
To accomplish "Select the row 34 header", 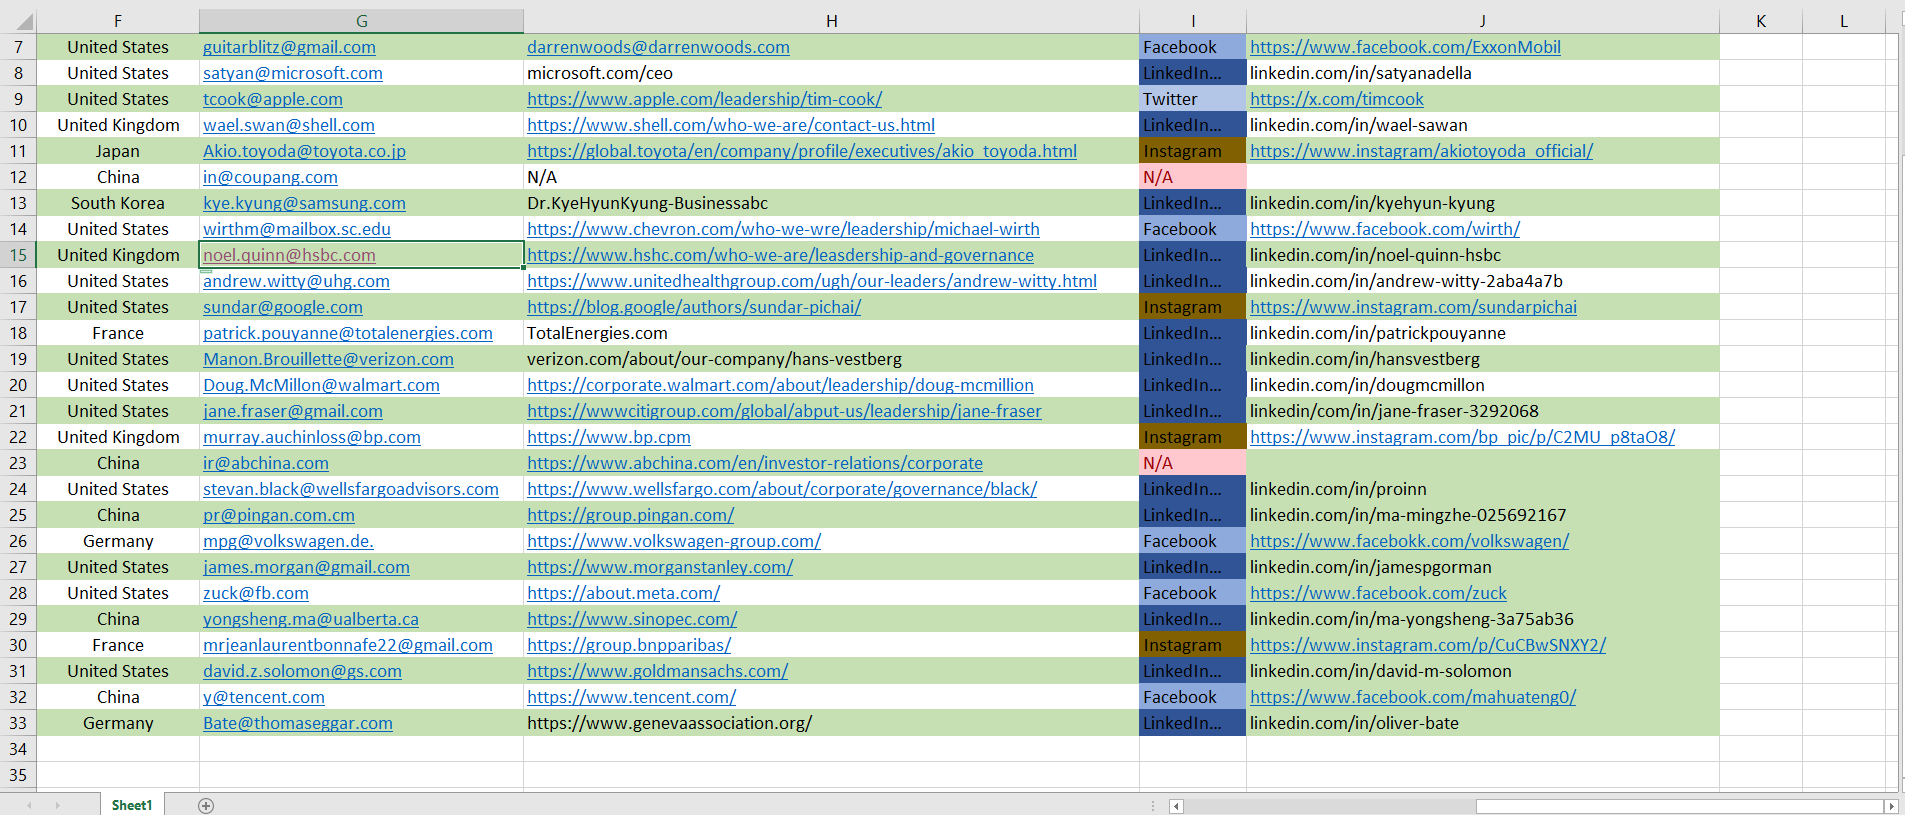I will click(x=18, y=749).
